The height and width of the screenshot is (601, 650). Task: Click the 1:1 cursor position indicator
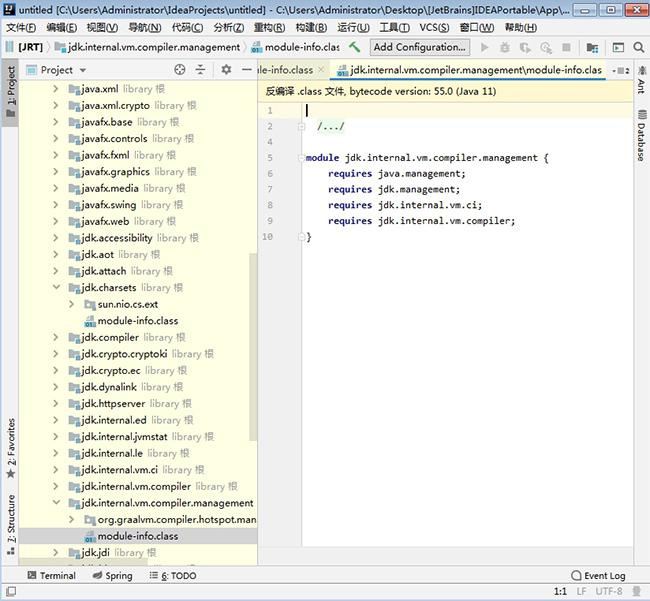(560, 591)
